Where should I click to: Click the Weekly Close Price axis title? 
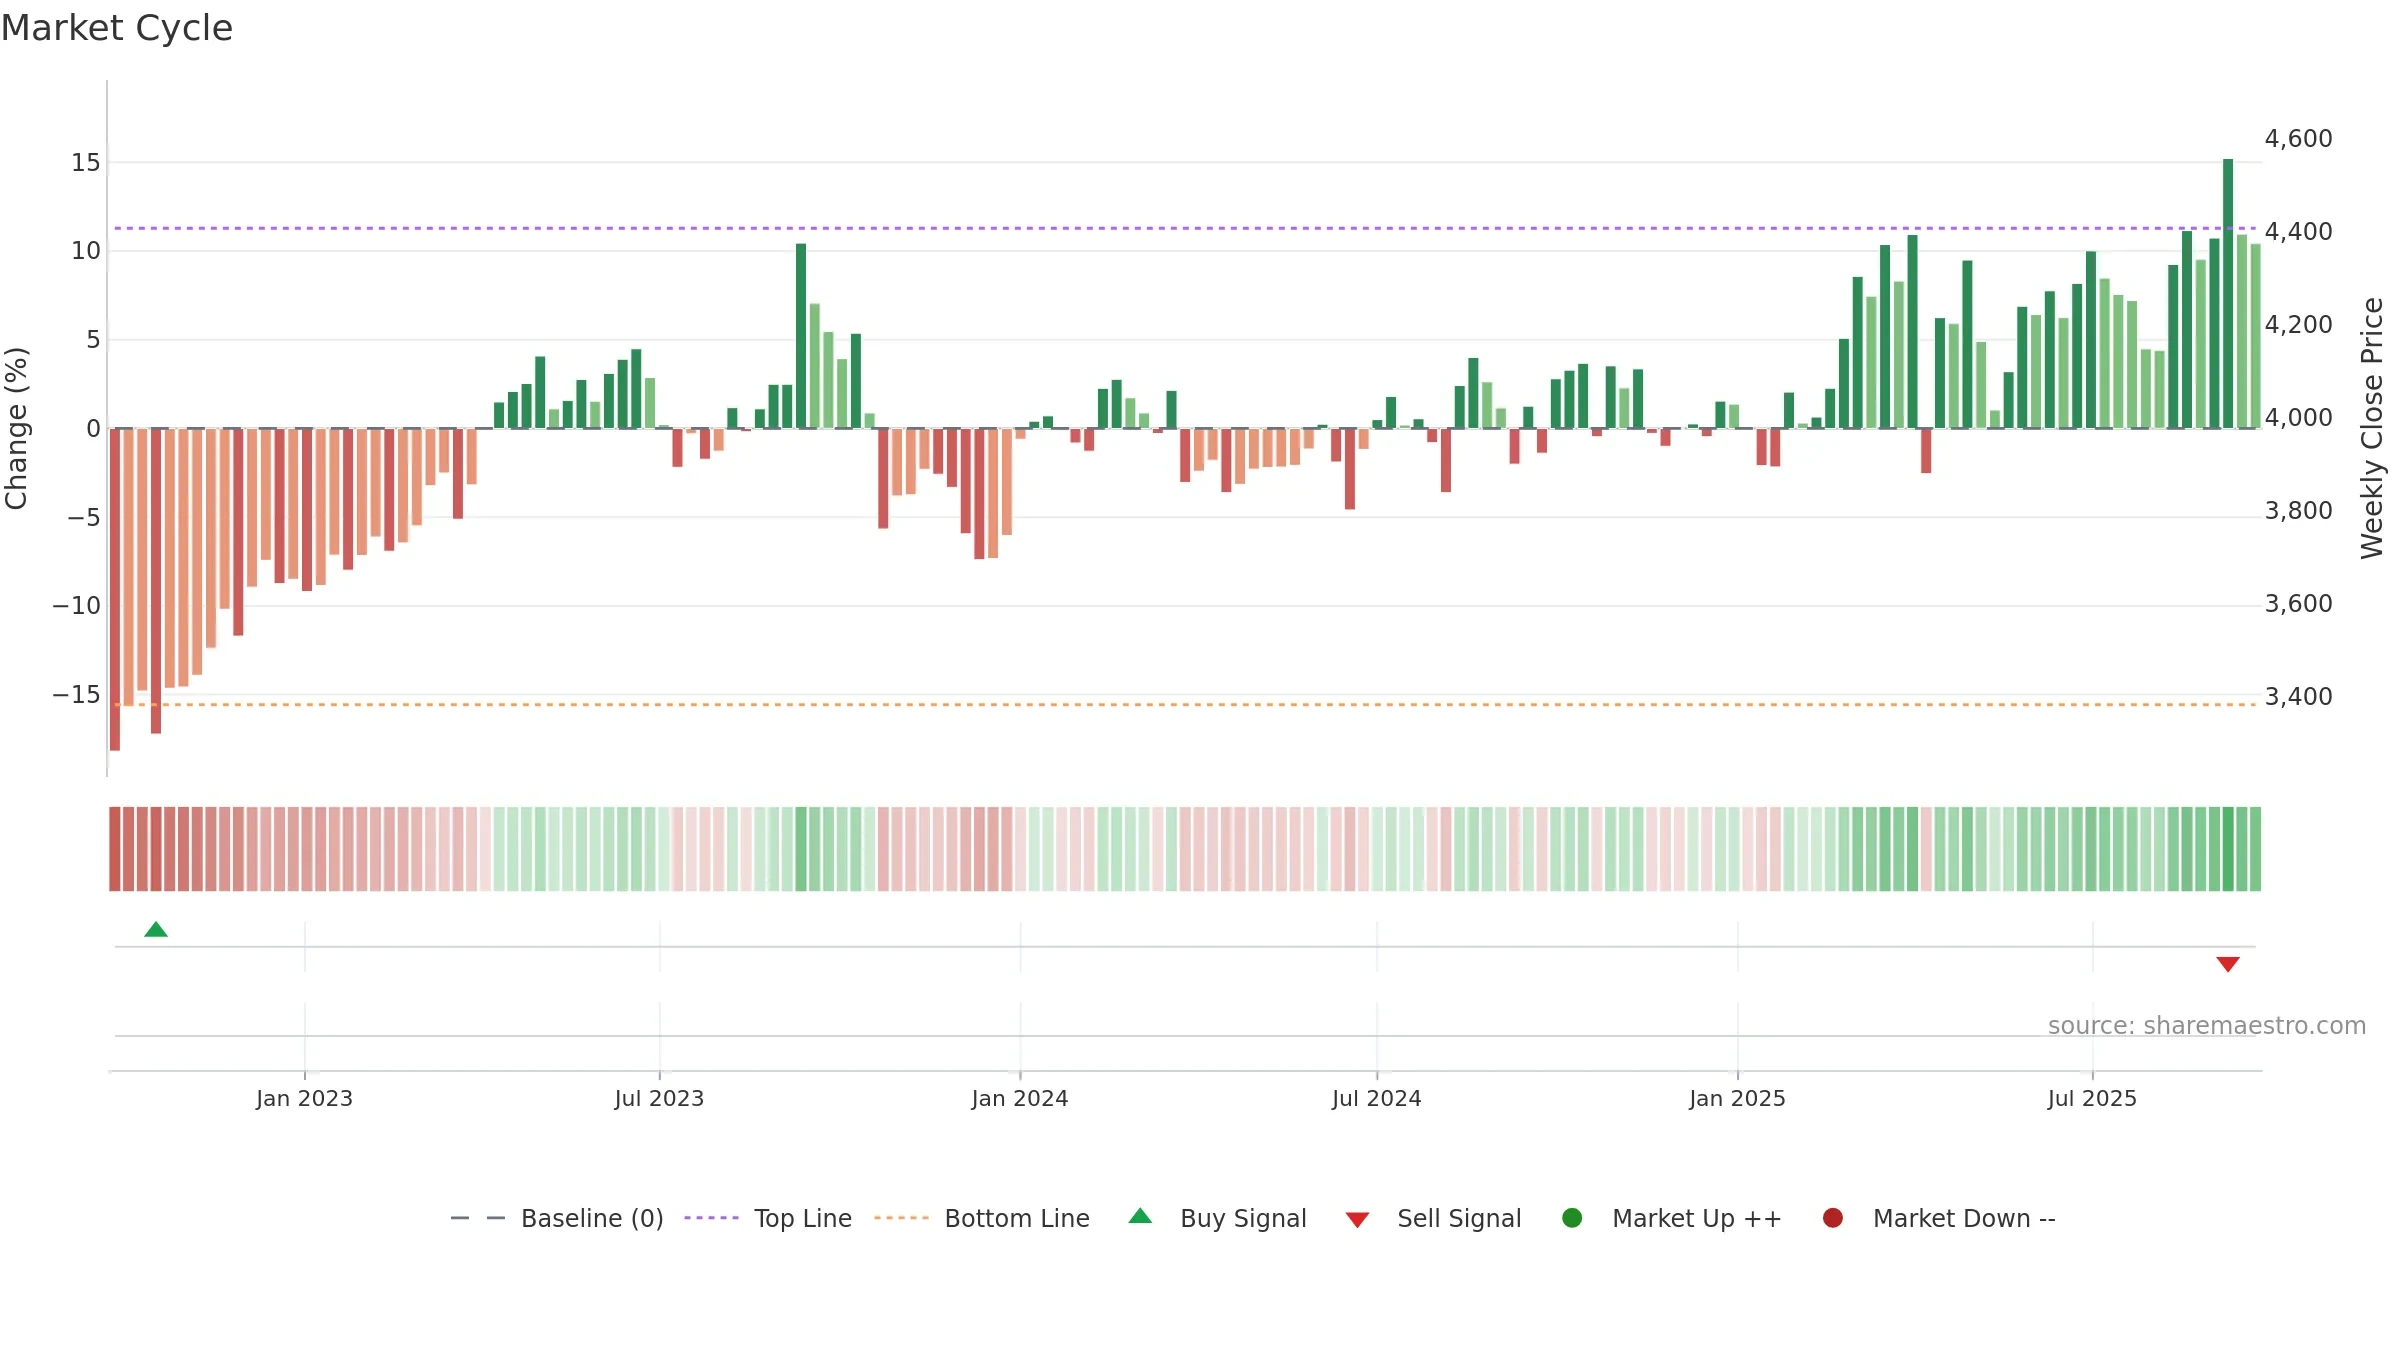pos(2372,428)
